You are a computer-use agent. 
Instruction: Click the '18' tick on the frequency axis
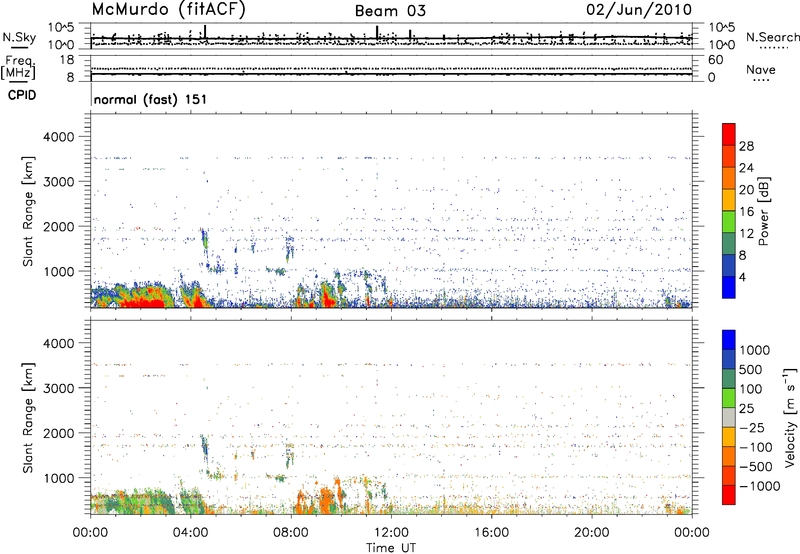66,60
